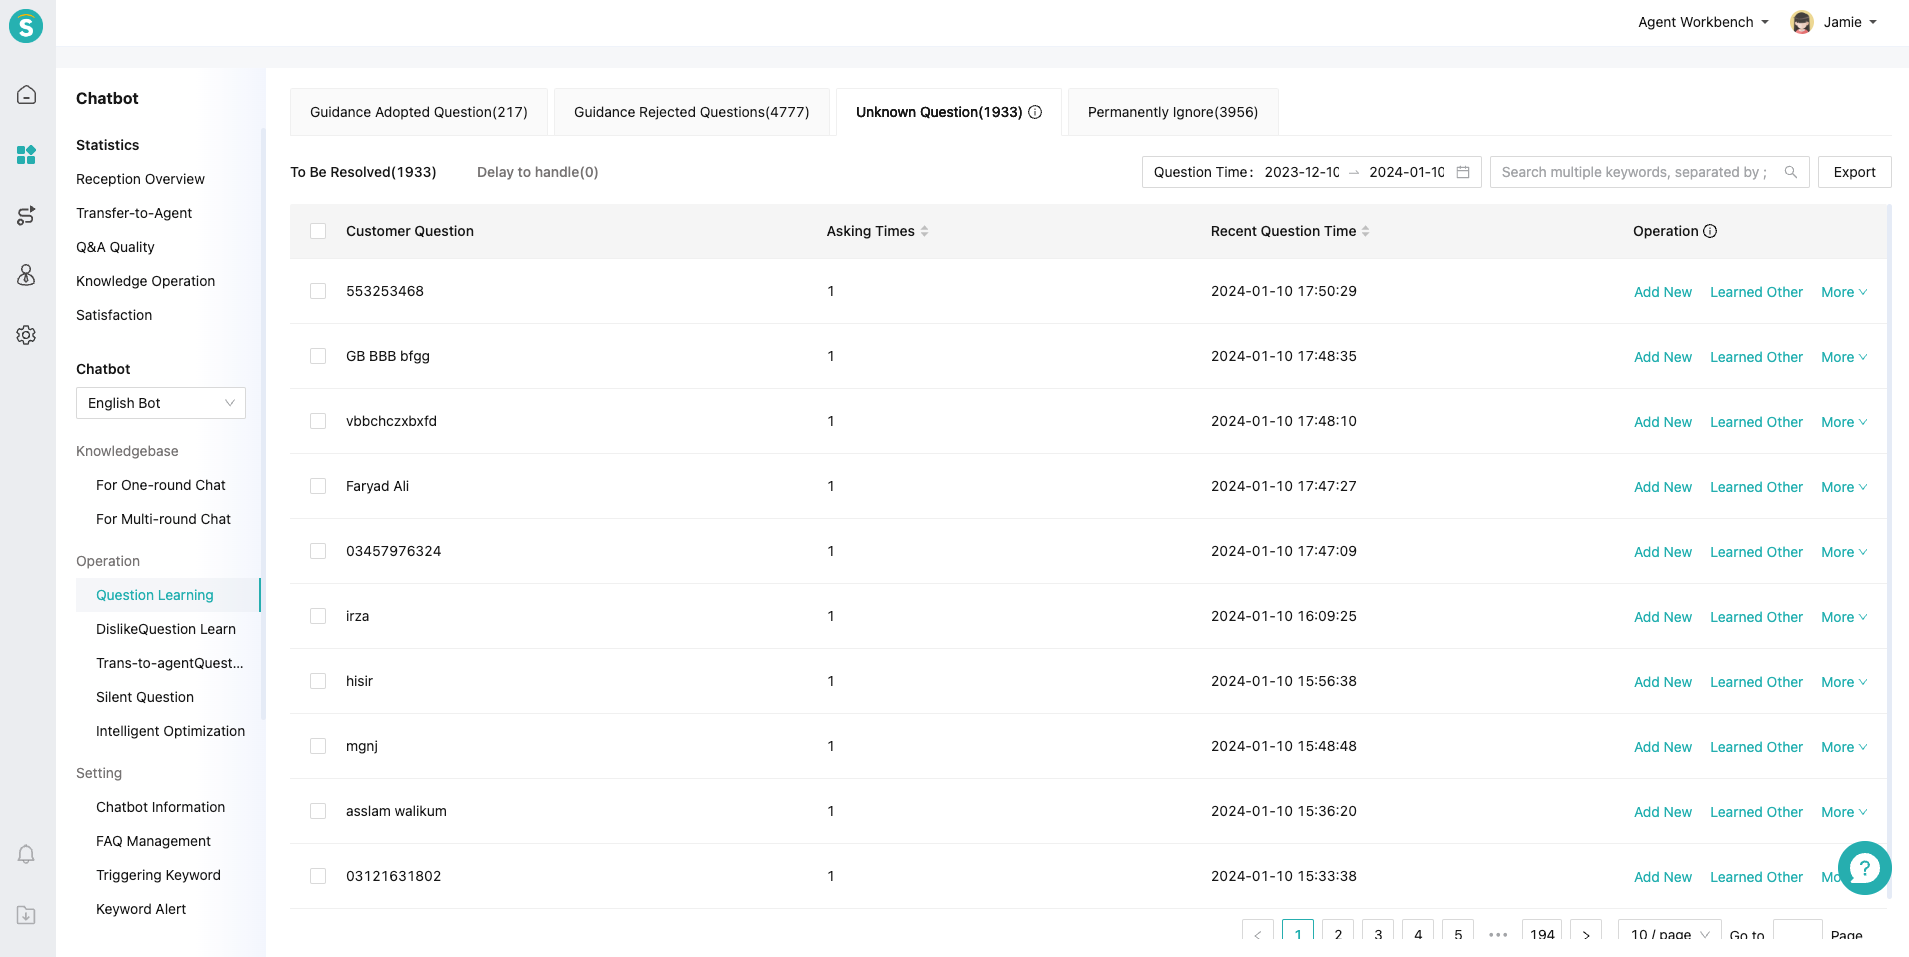
Task: Open the home icon in left rail
Action: (27, 95)
